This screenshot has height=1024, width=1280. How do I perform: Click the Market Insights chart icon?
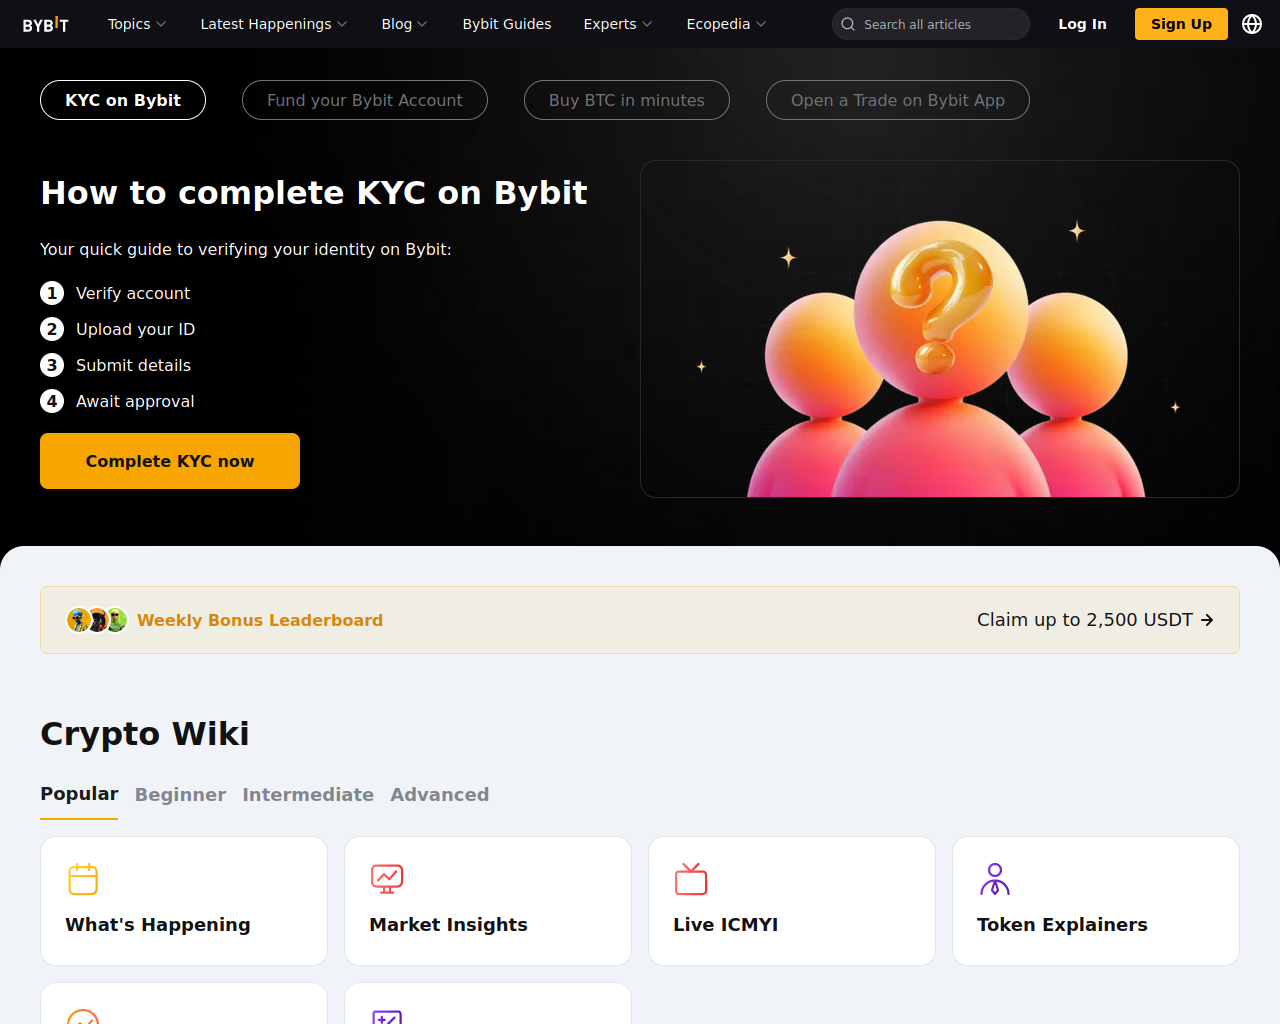[387, 879]
